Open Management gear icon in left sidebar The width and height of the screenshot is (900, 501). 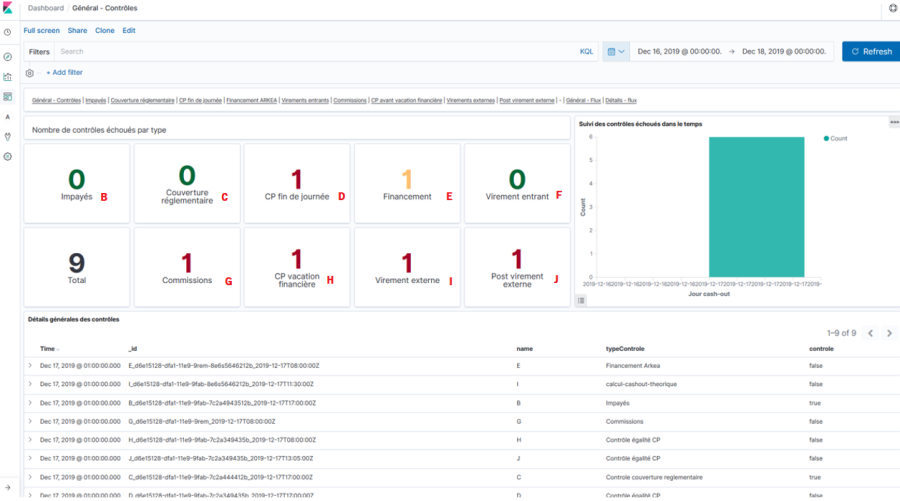[8, 157]
